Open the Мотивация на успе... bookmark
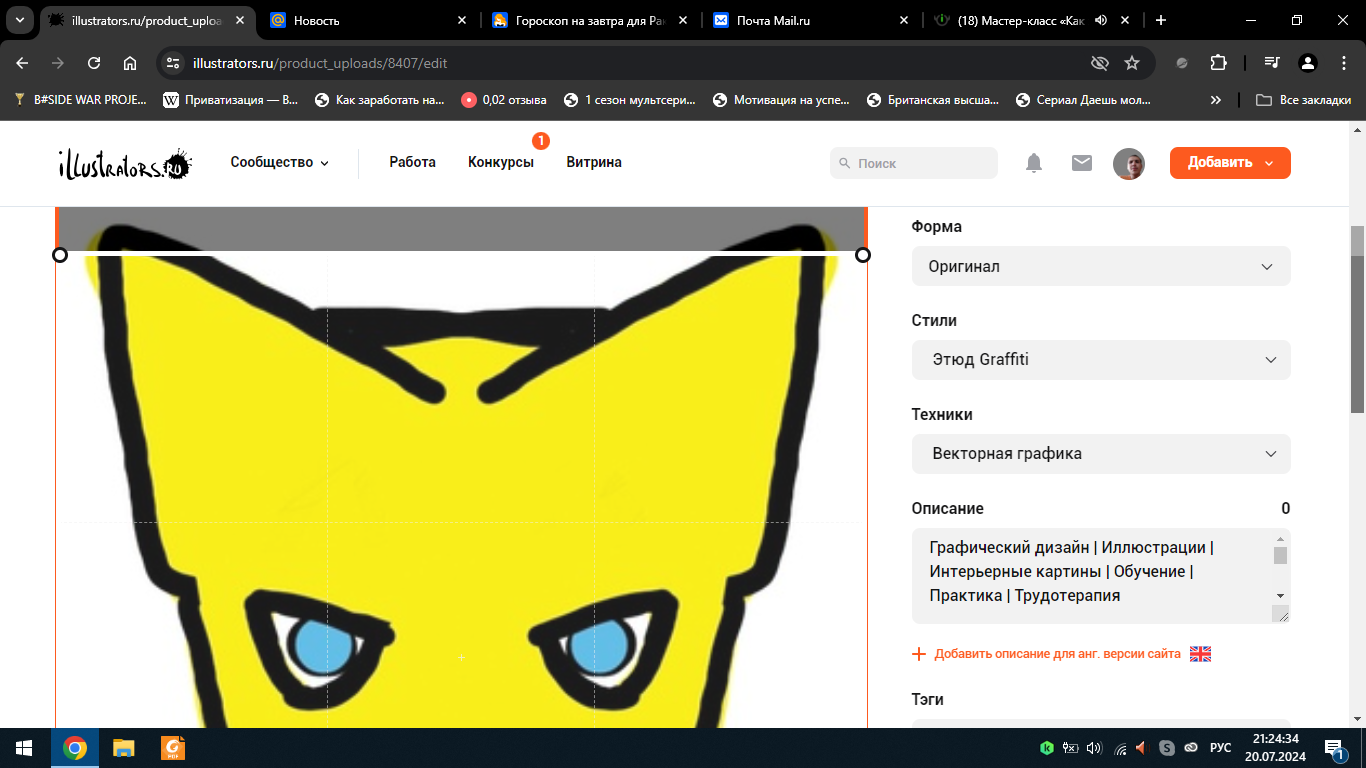Viewport: 1366px width, 768px height. click(x=781, y=100)
